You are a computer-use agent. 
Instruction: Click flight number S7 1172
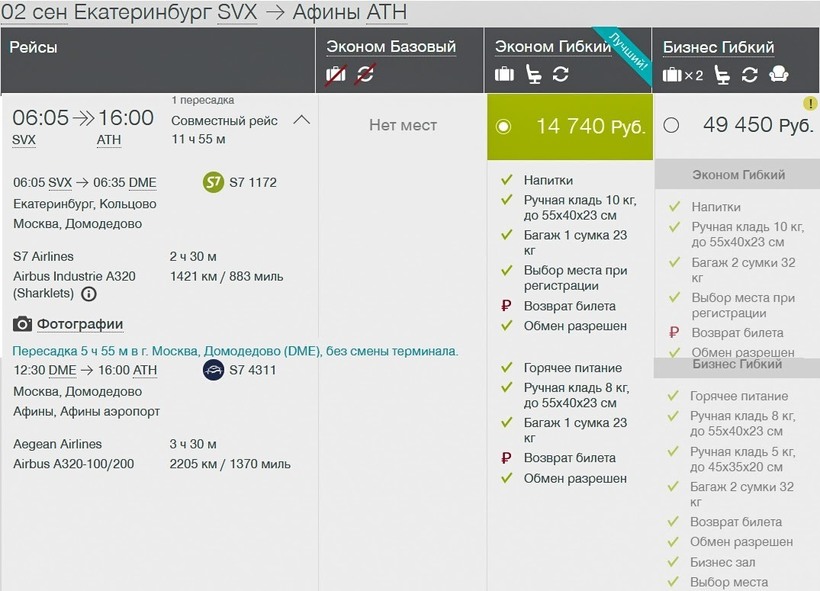coord(253,183)
